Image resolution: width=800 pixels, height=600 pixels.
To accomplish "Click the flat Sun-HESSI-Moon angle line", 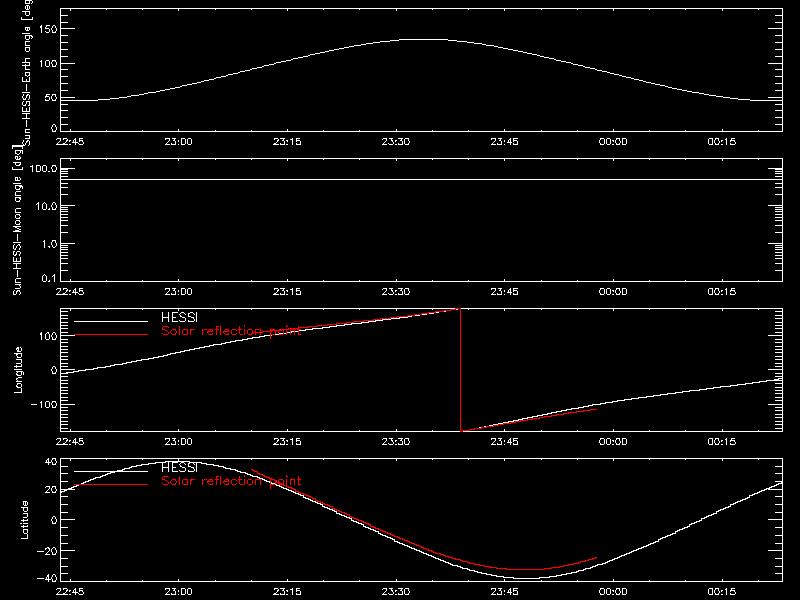I will [x=421, y=180].
